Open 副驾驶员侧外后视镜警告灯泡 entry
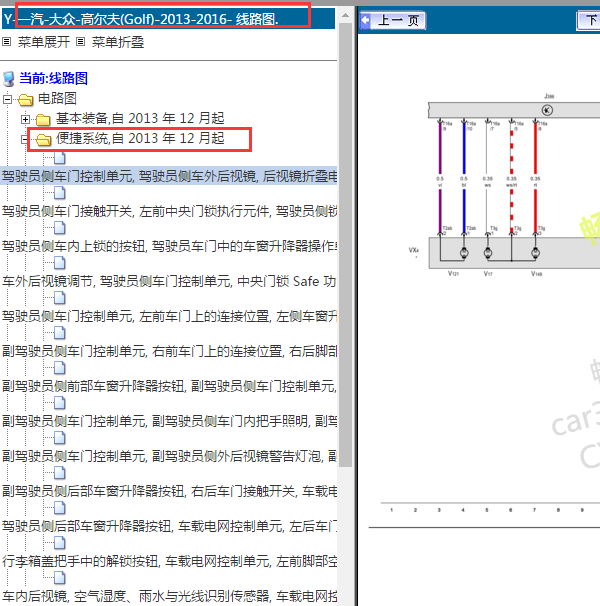 (x=169, y=456)
